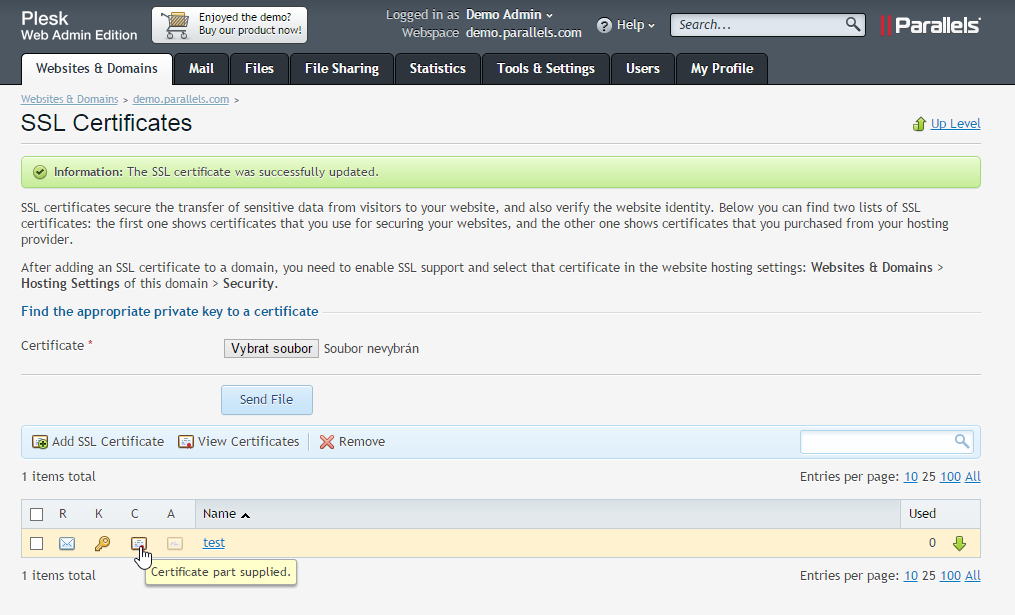Click the certificate part icon for test
Image resolution: width=1015 pixels, height=615 pixels.
(139, 543)
